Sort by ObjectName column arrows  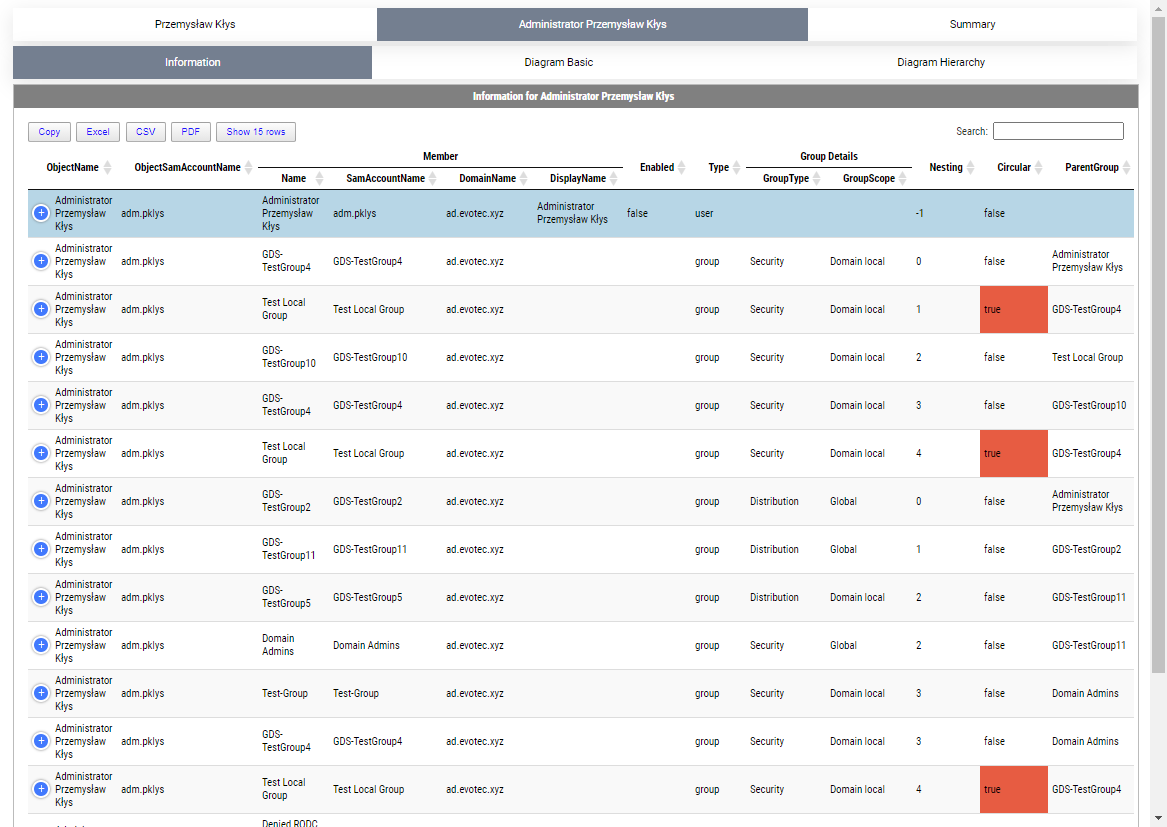[x=108, y=167]
